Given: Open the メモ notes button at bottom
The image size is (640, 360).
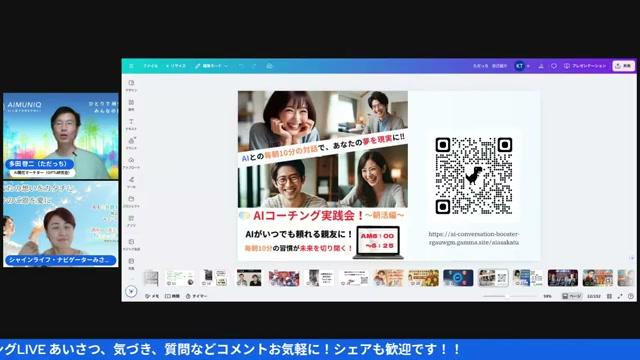Looking at the screenshot, I should [152, 296].
